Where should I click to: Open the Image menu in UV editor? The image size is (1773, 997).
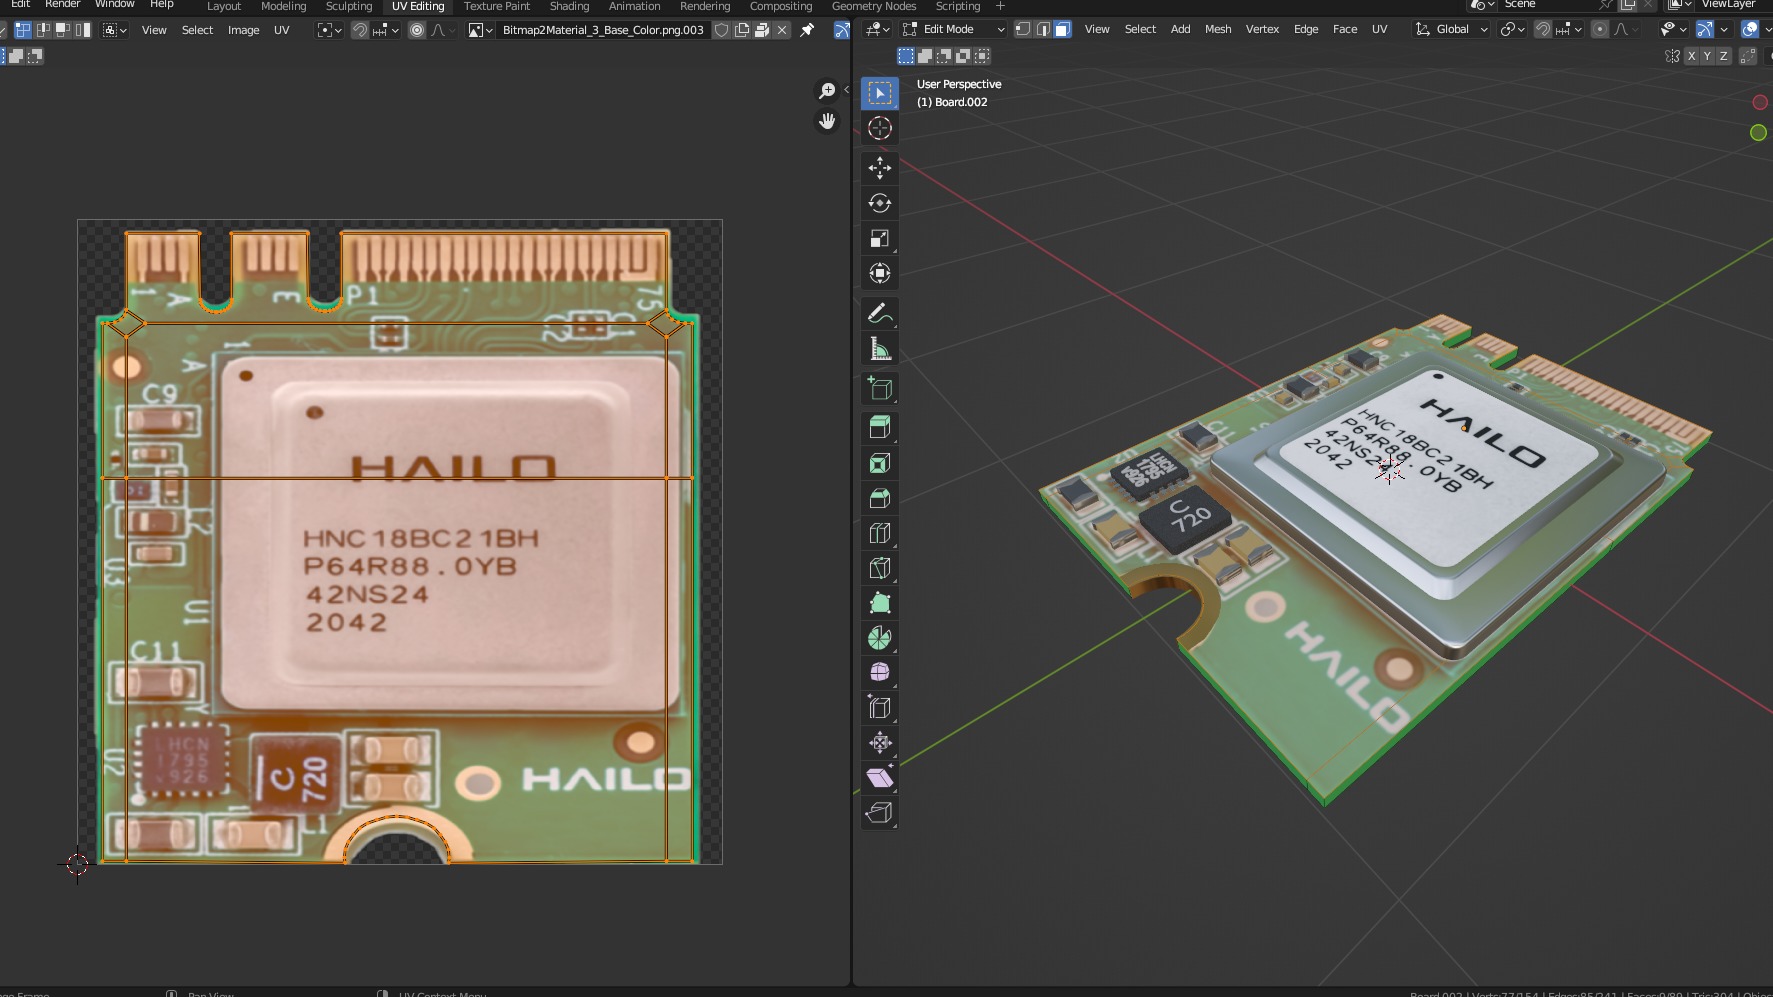pyautogui.click(x=243, y=30)
